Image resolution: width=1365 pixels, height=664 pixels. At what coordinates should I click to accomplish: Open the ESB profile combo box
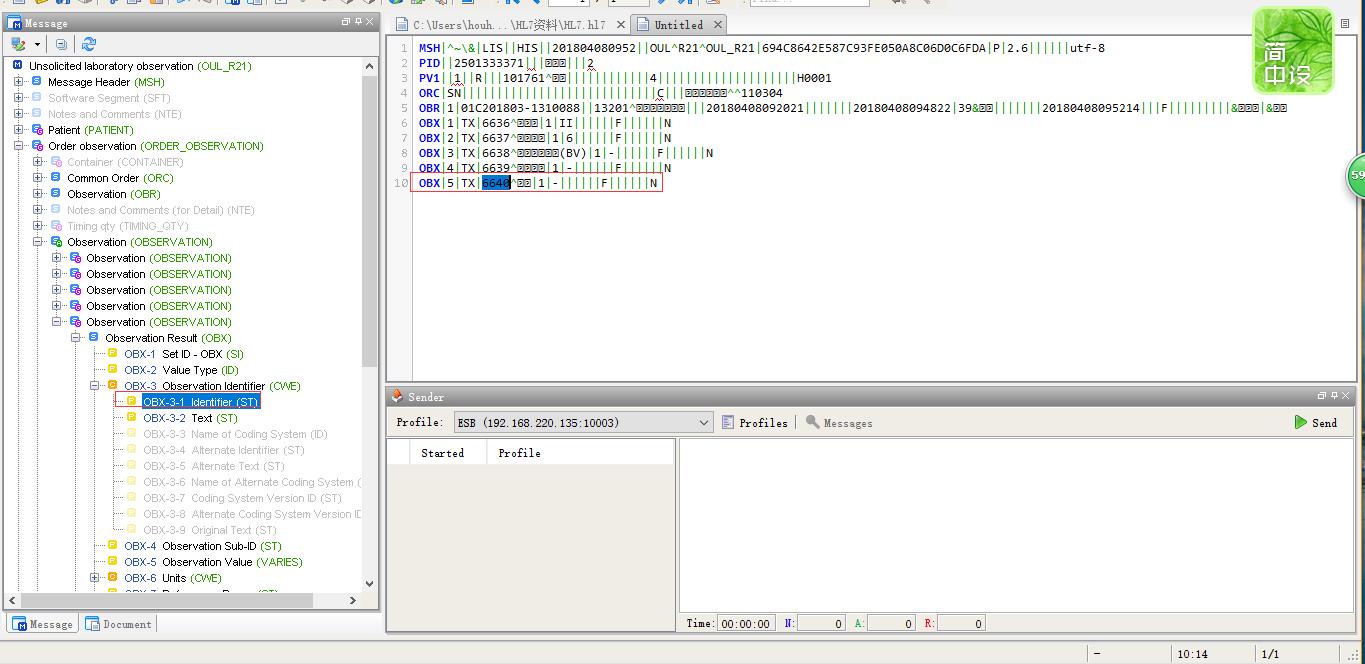click(584, 423)
